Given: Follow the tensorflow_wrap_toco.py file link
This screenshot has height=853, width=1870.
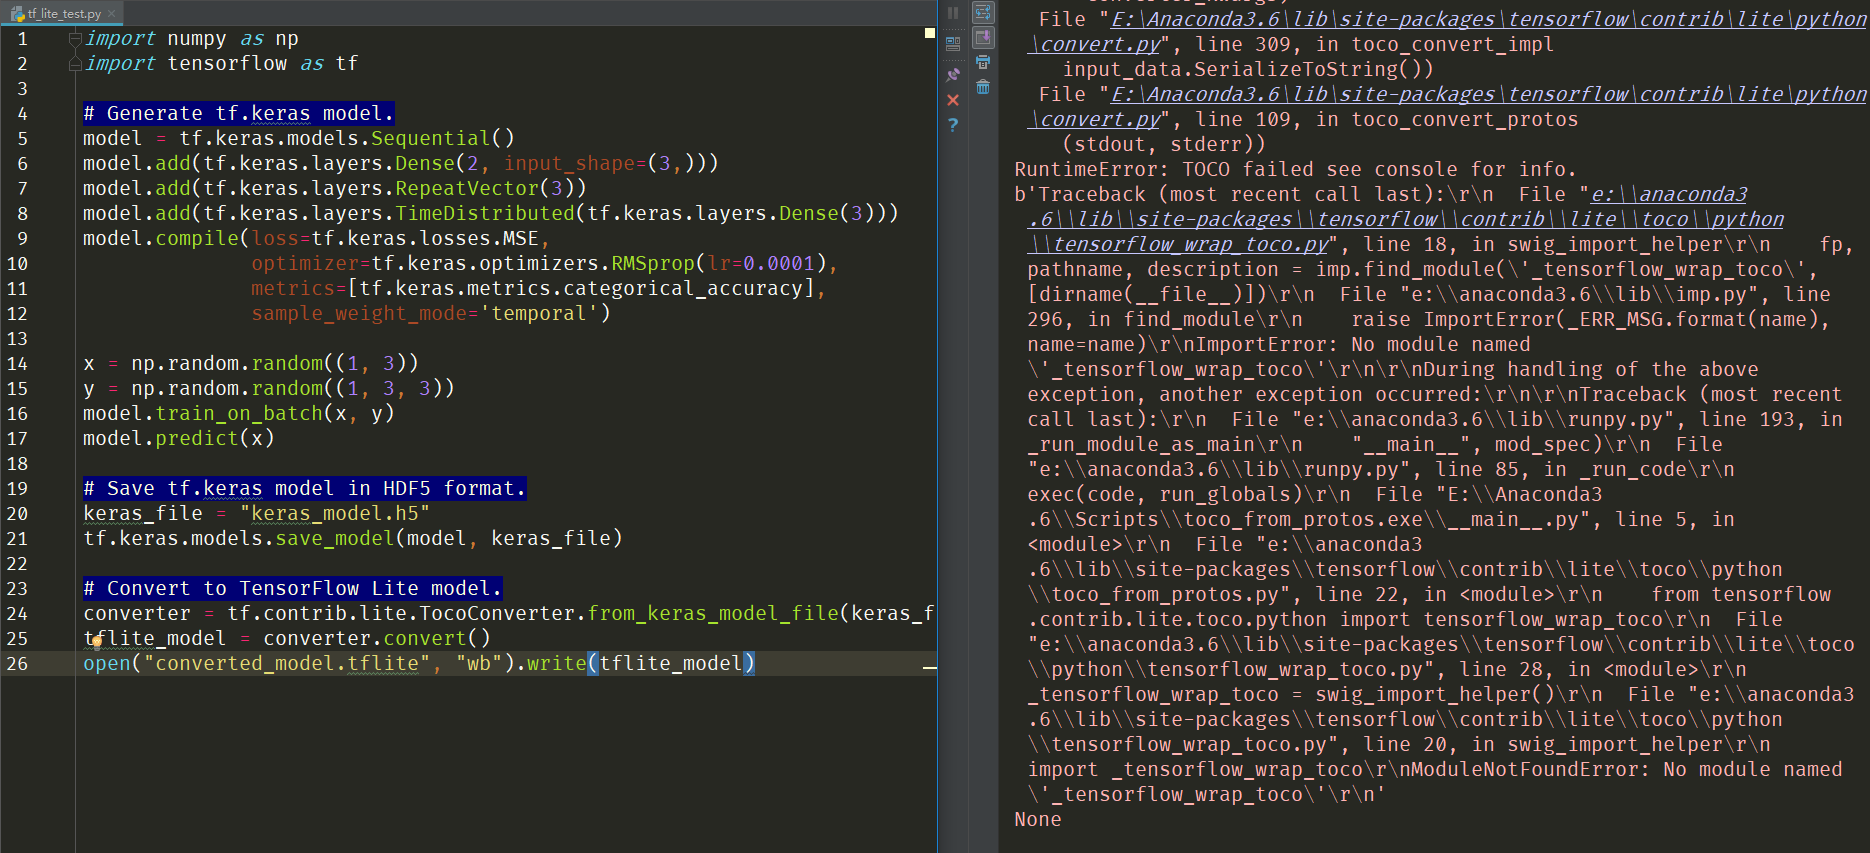Looking at the screenshot, I should 1180,244.
